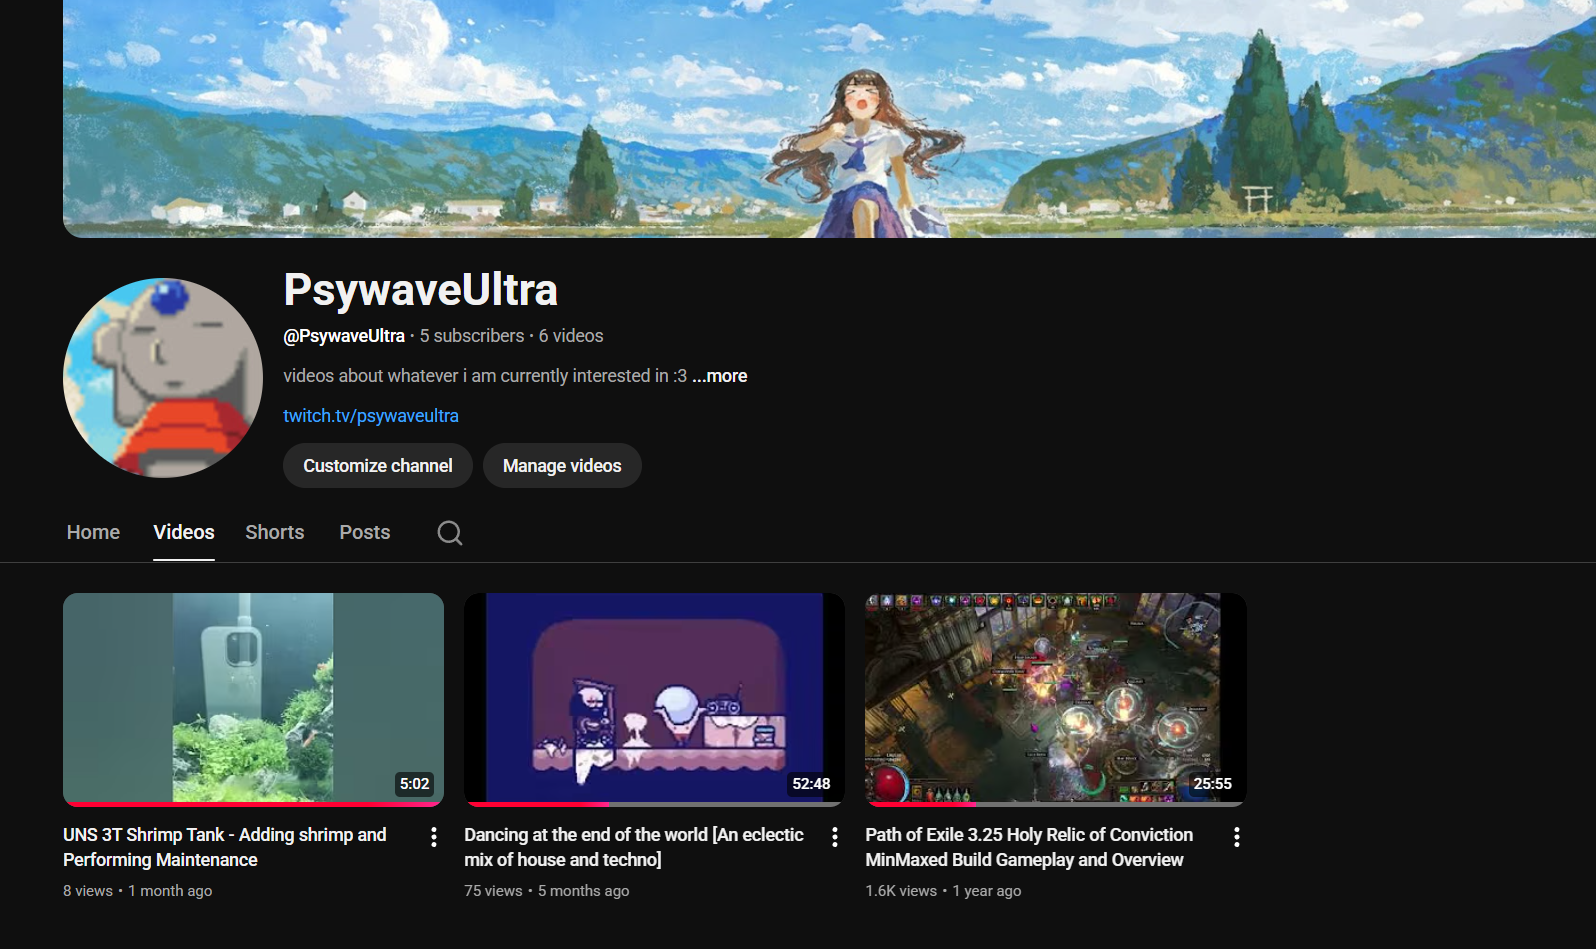The image size is (1596, 949).
Task: Click the Customize channel button
Action: coord(378,466)
